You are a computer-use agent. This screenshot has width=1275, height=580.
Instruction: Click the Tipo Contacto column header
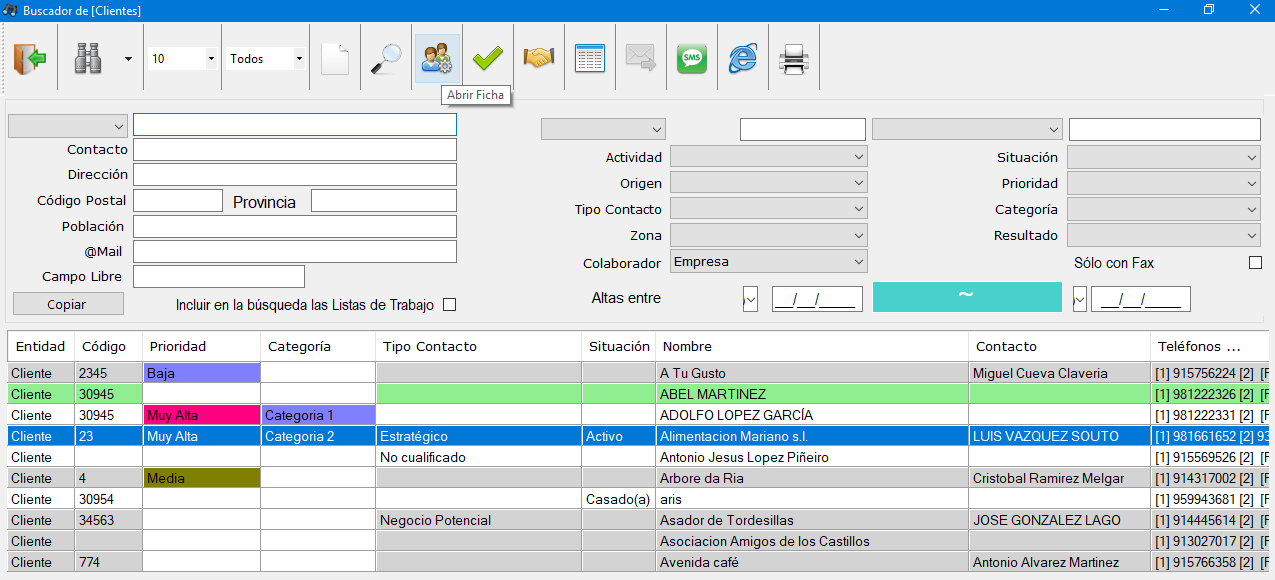tap(479, 346)
